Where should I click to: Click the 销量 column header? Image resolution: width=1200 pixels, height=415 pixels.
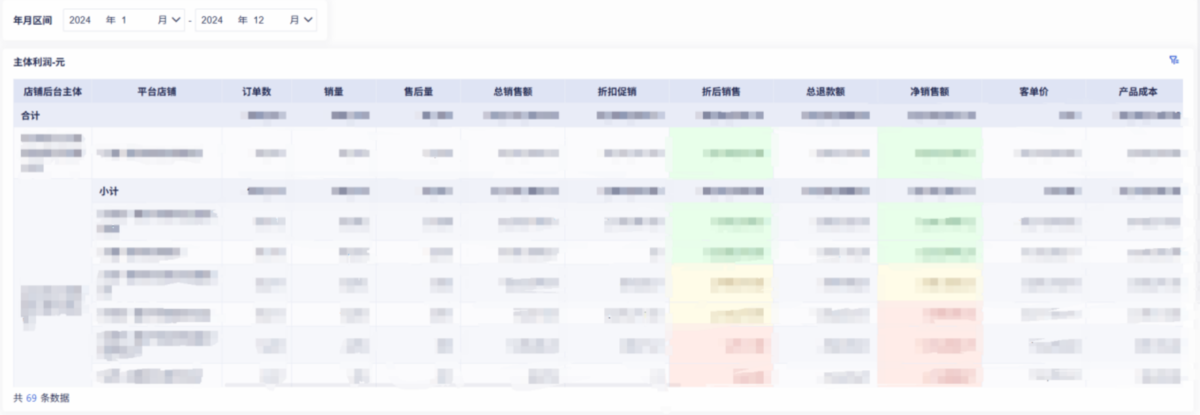[334, 91]
